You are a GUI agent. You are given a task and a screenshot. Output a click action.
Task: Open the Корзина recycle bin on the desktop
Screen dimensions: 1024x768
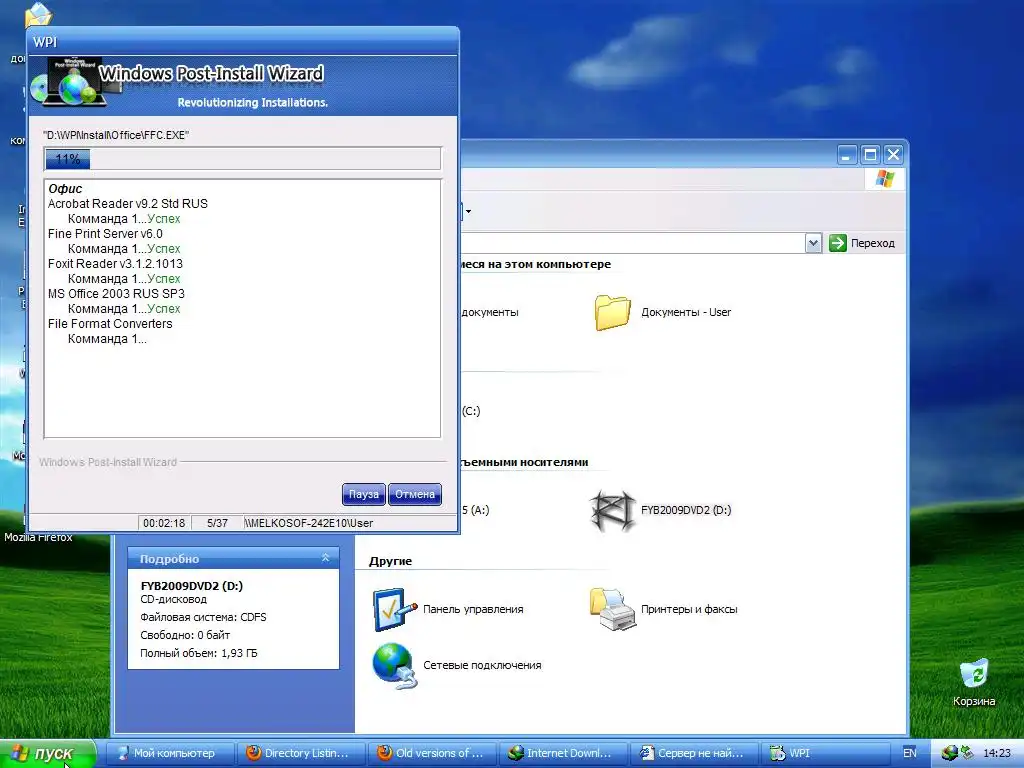point(974,682)
